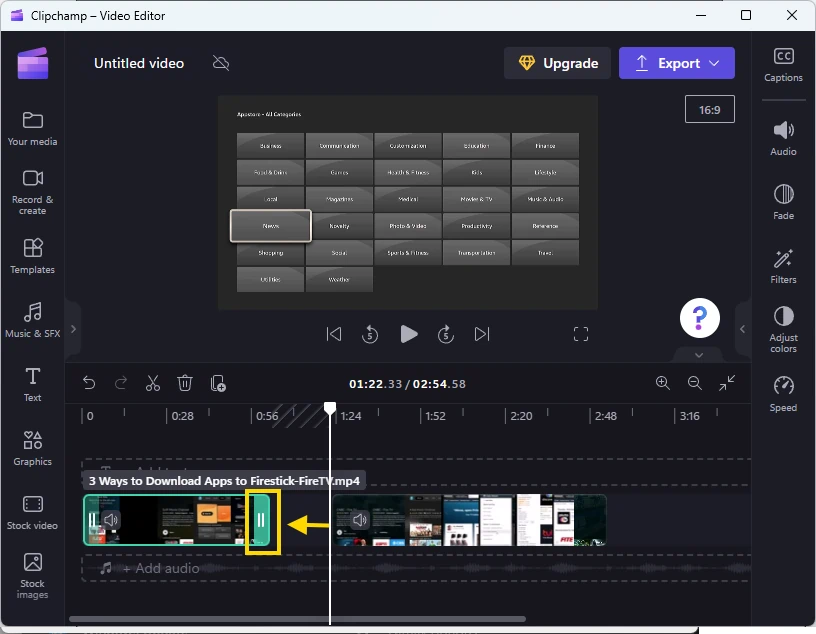Open Record & create panel
The height and width of the screenshot is (634, 816).
point(32,192)
